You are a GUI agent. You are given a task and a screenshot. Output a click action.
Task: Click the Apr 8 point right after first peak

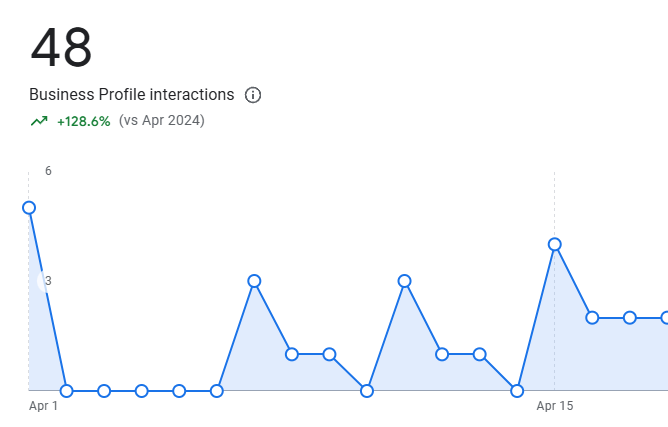click(292, 355)
